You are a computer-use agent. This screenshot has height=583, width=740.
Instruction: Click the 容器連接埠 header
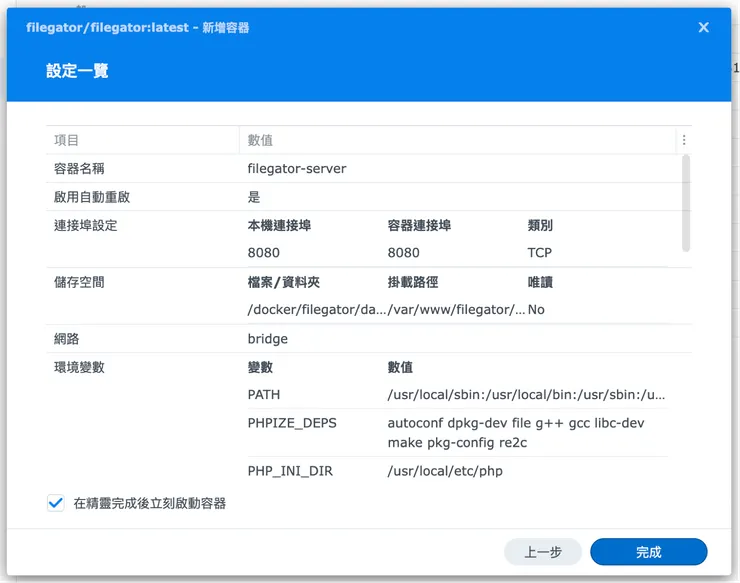[x=419, y=225]
